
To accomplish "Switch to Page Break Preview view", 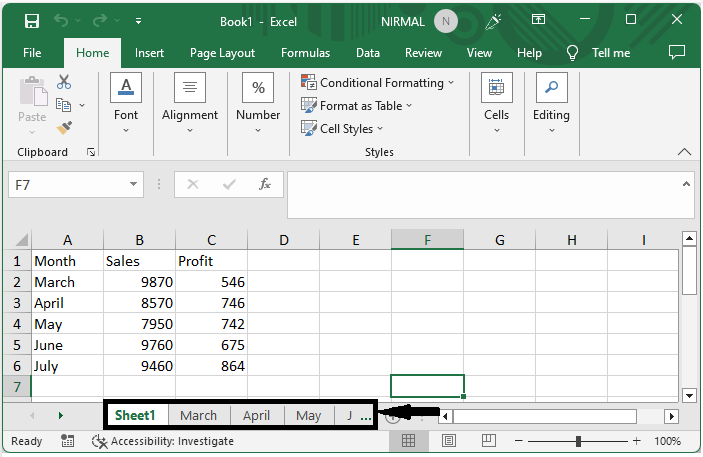I will [x=489, y=441].
